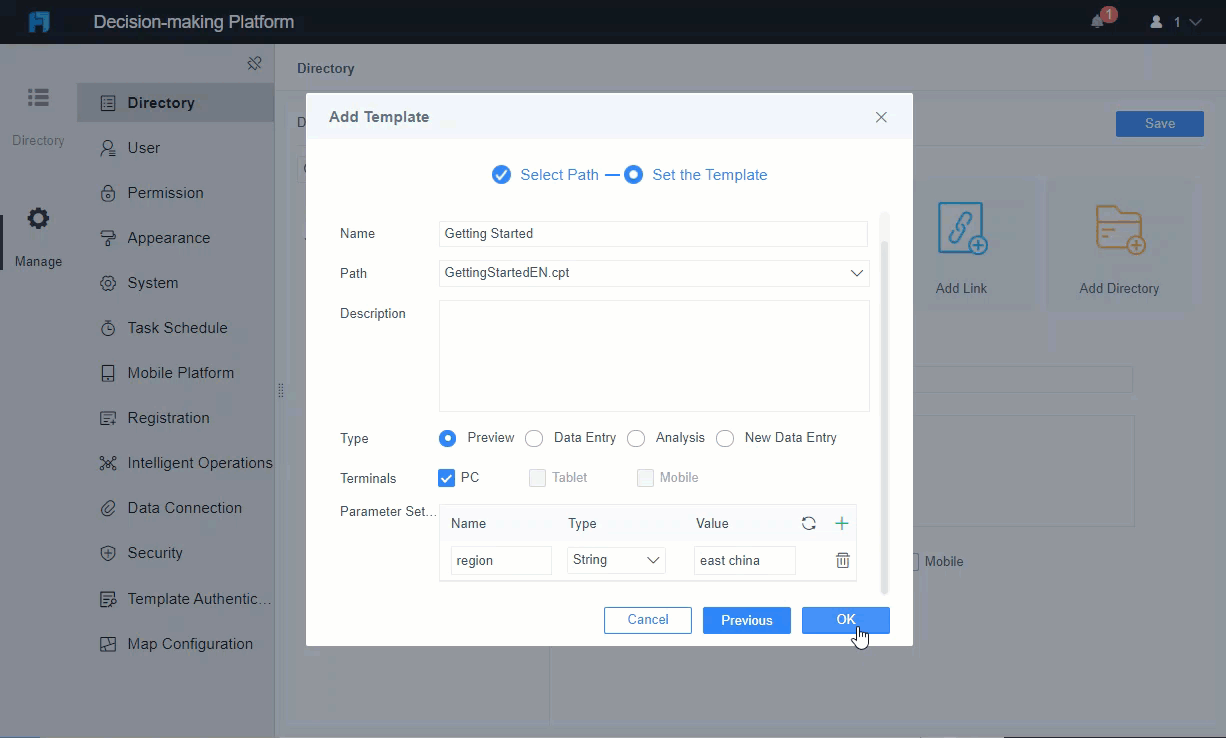Open the Directory management menu item
The image size is (1226, 738).
(x=175, y=103)
